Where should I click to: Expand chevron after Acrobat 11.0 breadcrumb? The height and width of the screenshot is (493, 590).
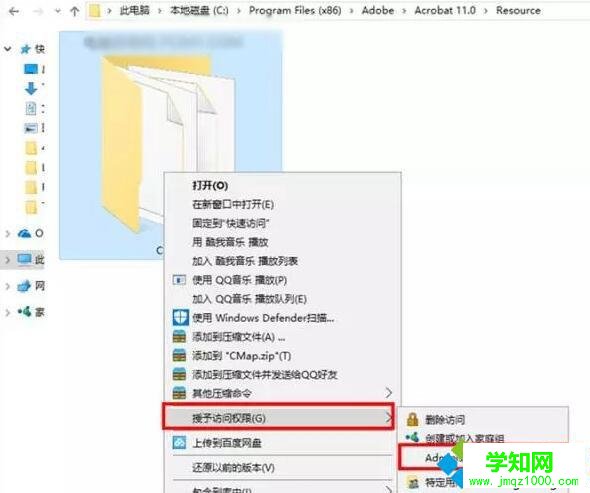[x=486, y=11]
